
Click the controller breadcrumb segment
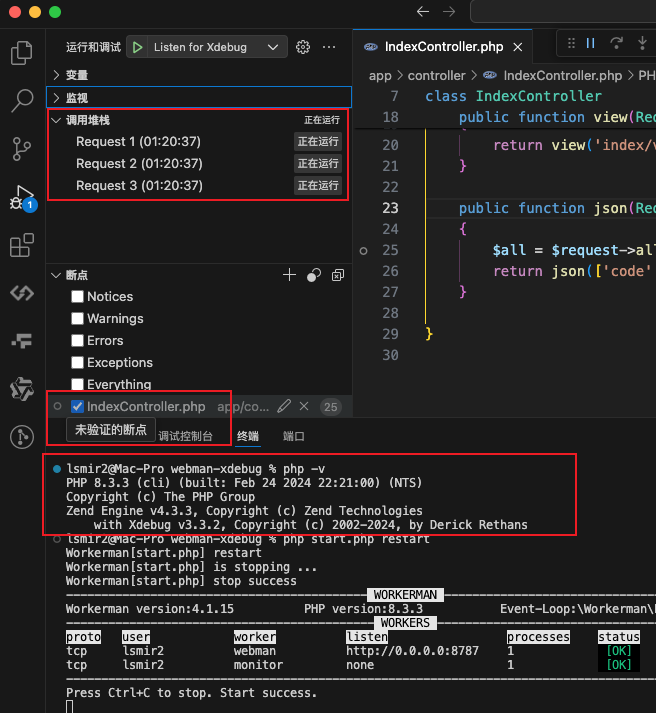(x=436, y=75)
